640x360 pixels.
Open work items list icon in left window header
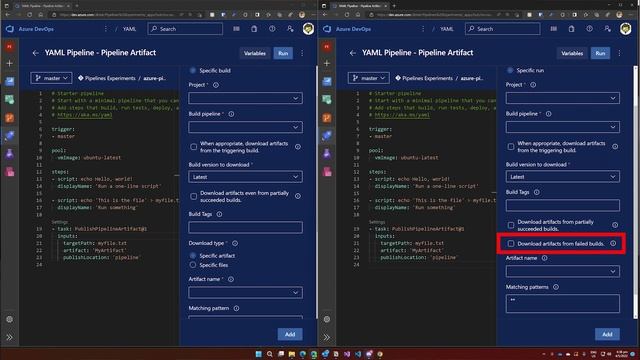coord(236,29)
